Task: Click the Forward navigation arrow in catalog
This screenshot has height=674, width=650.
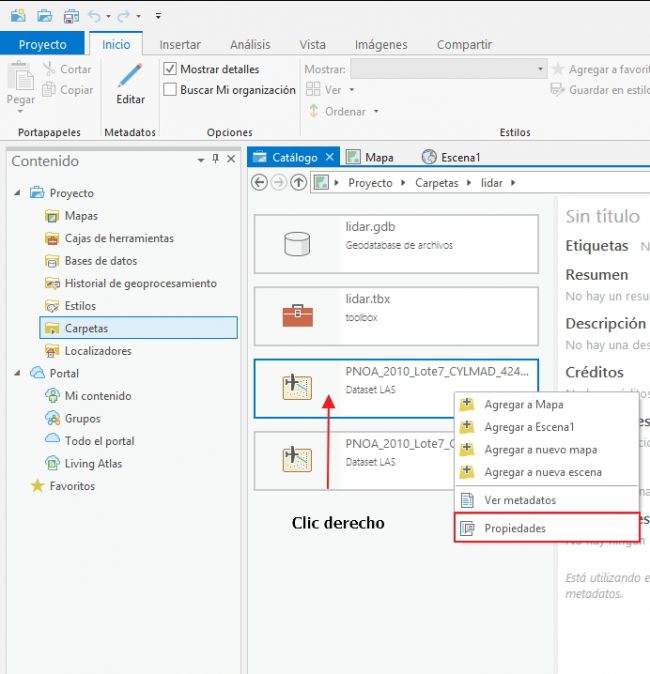Action: click(279, 182)
